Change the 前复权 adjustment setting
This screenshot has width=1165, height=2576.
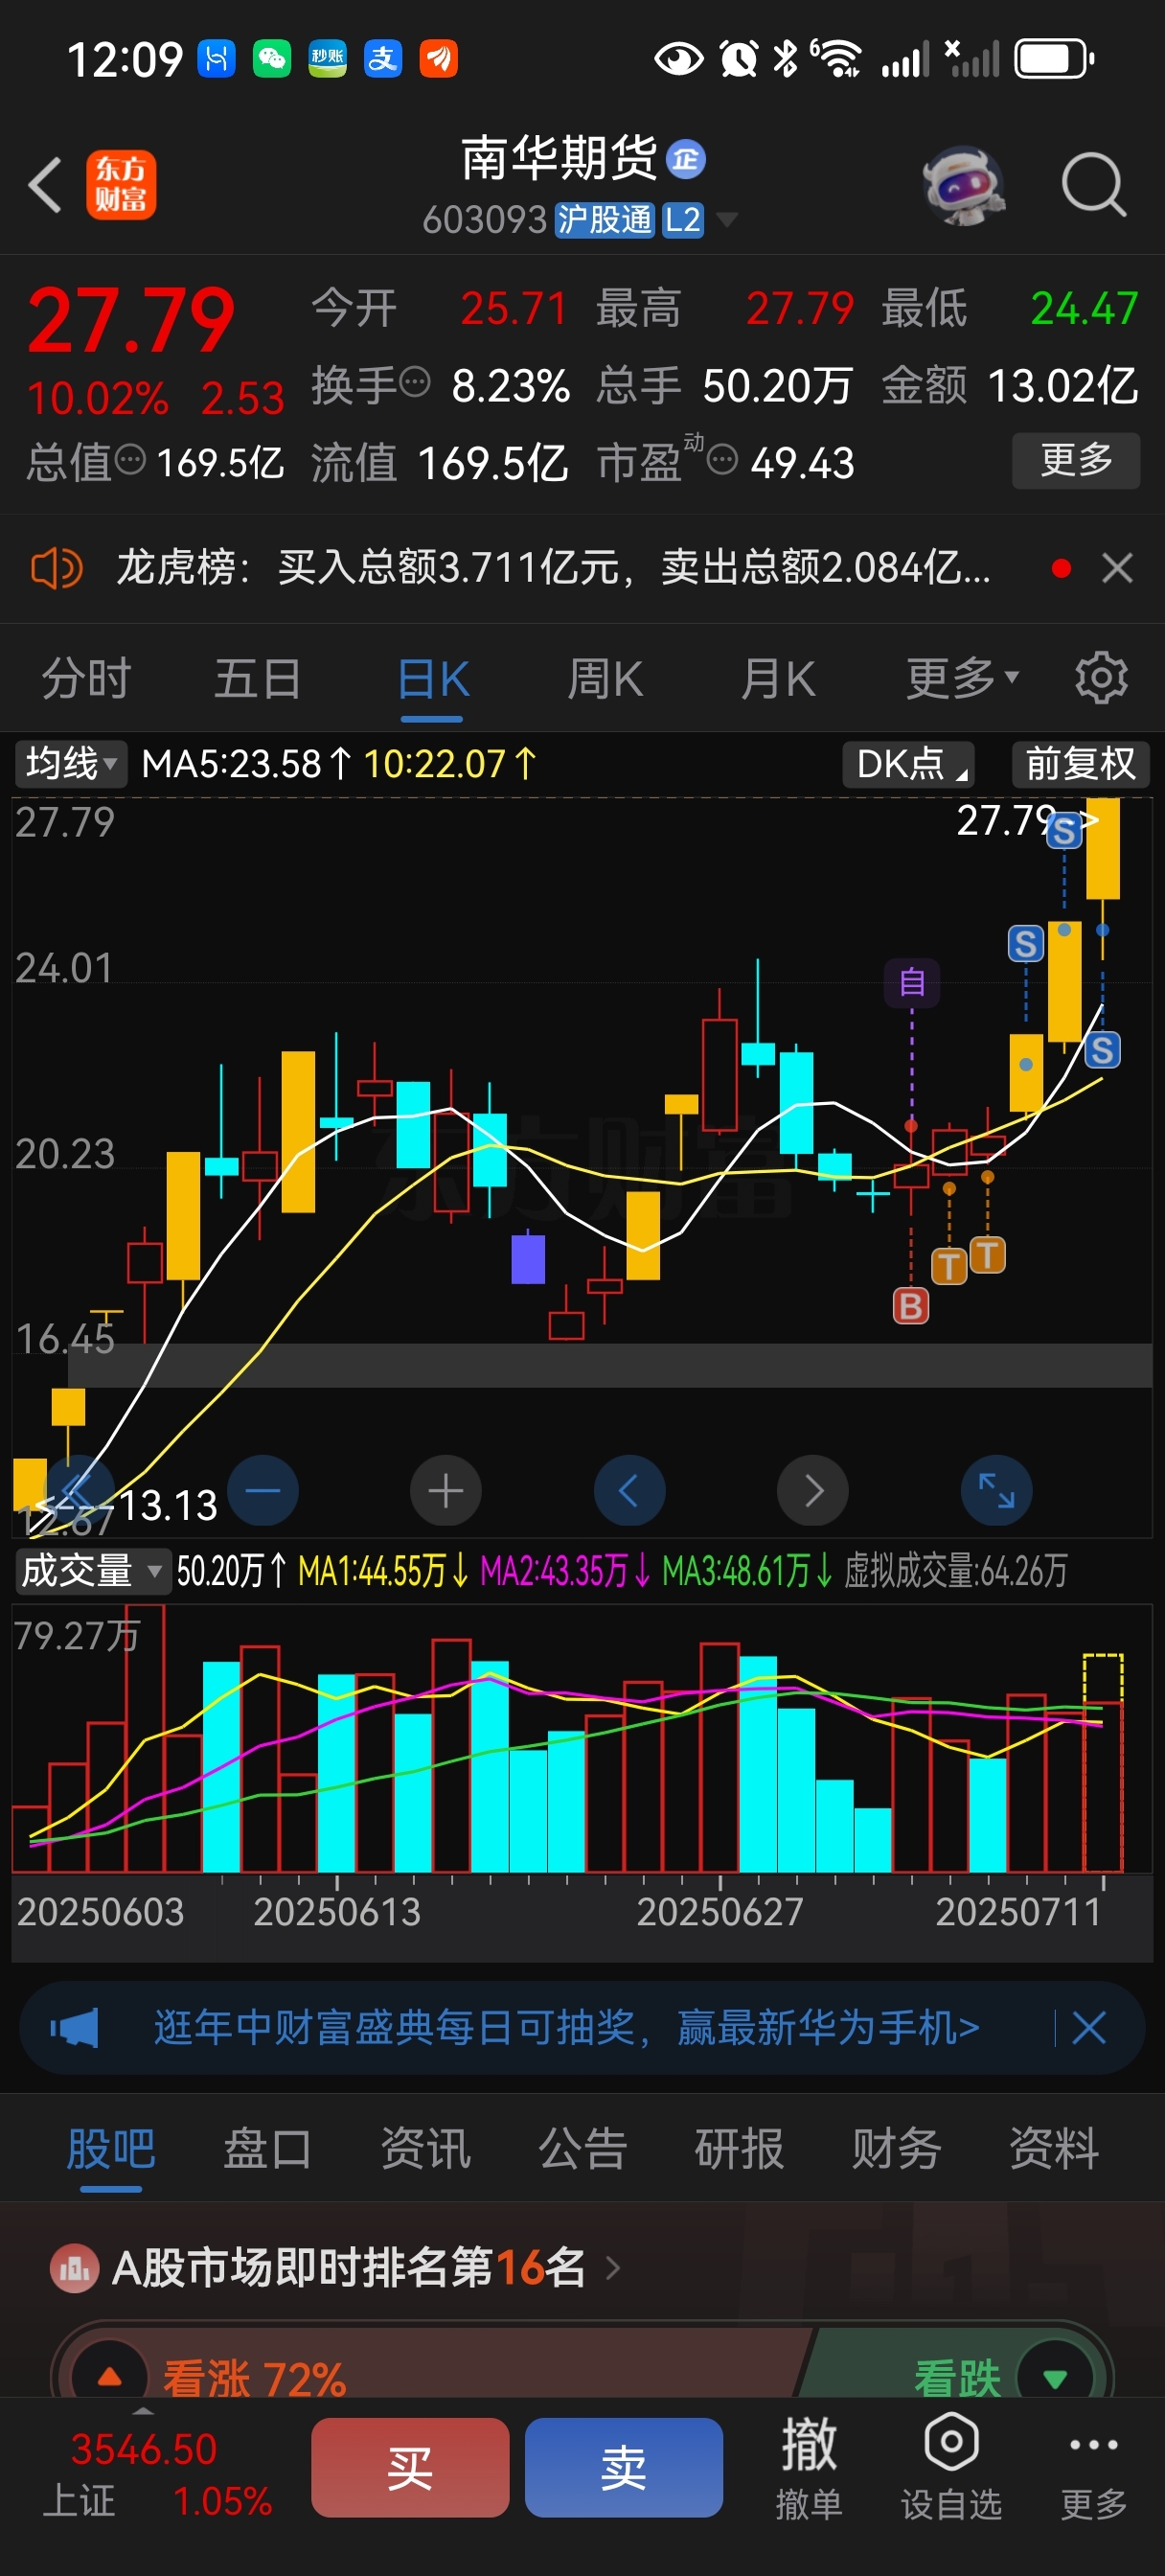[1080, 764]
